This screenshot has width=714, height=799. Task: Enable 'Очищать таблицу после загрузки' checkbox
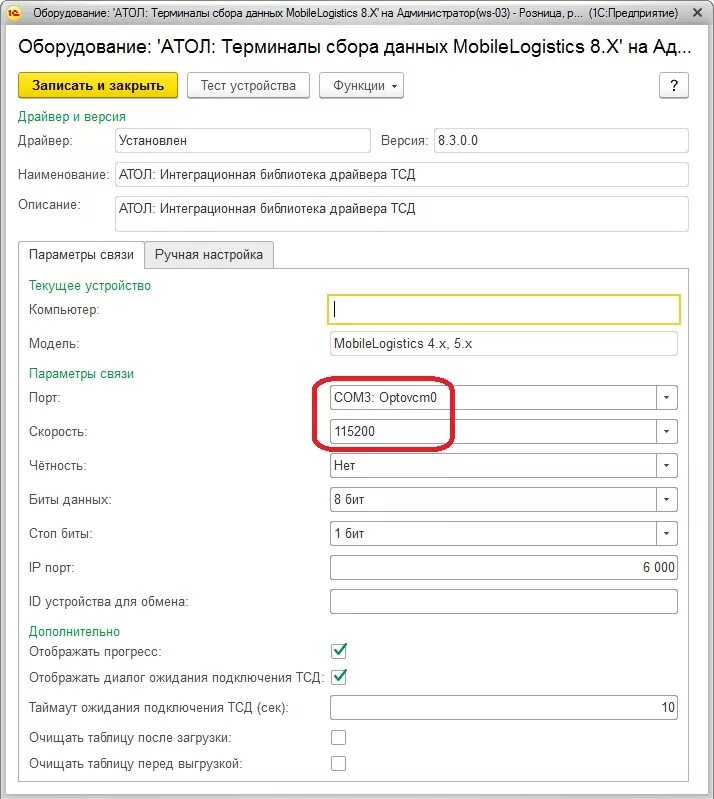[x=338, y=737]
